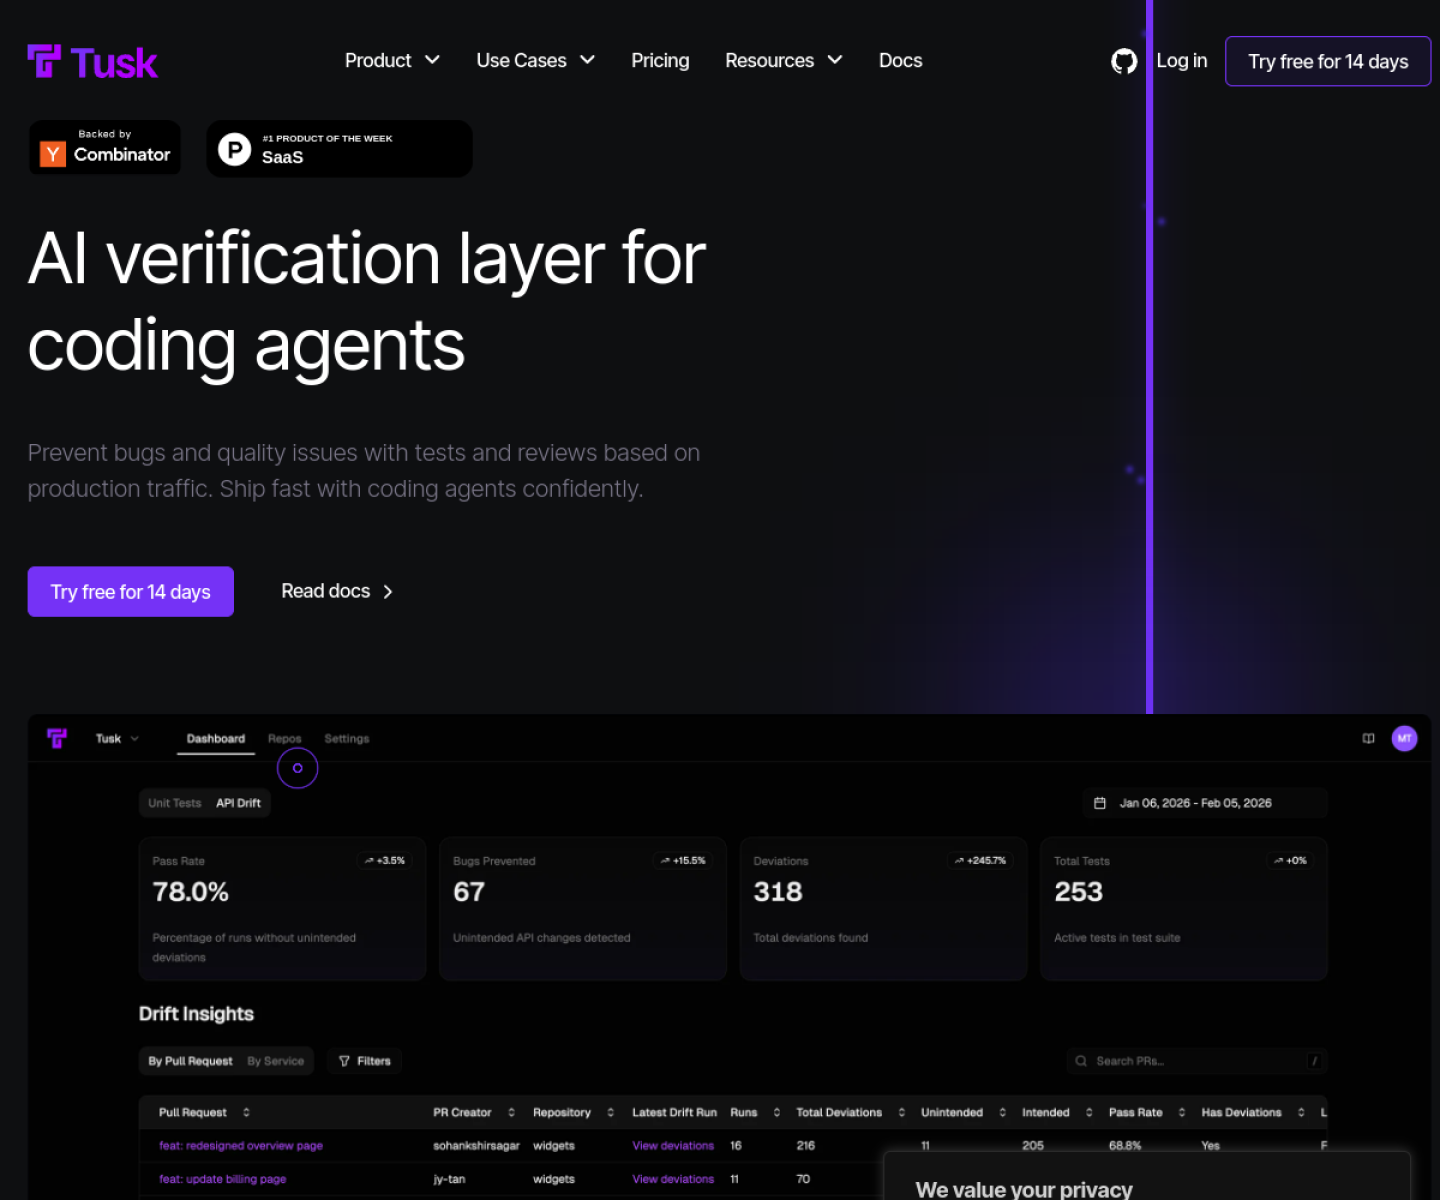
Task: Click the 'sohankshirsagar' PR creator cell
Action: tap(476, 1146)
